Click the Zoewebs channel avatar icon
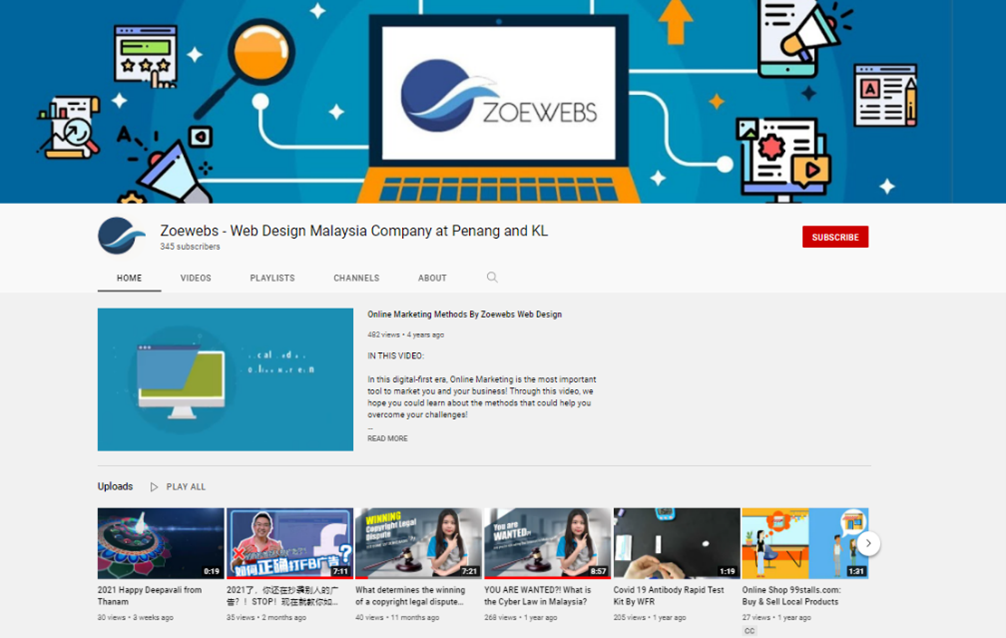The width and height of the screenshot is (1006, 638). pyautogui.click(x=121, y=236)
